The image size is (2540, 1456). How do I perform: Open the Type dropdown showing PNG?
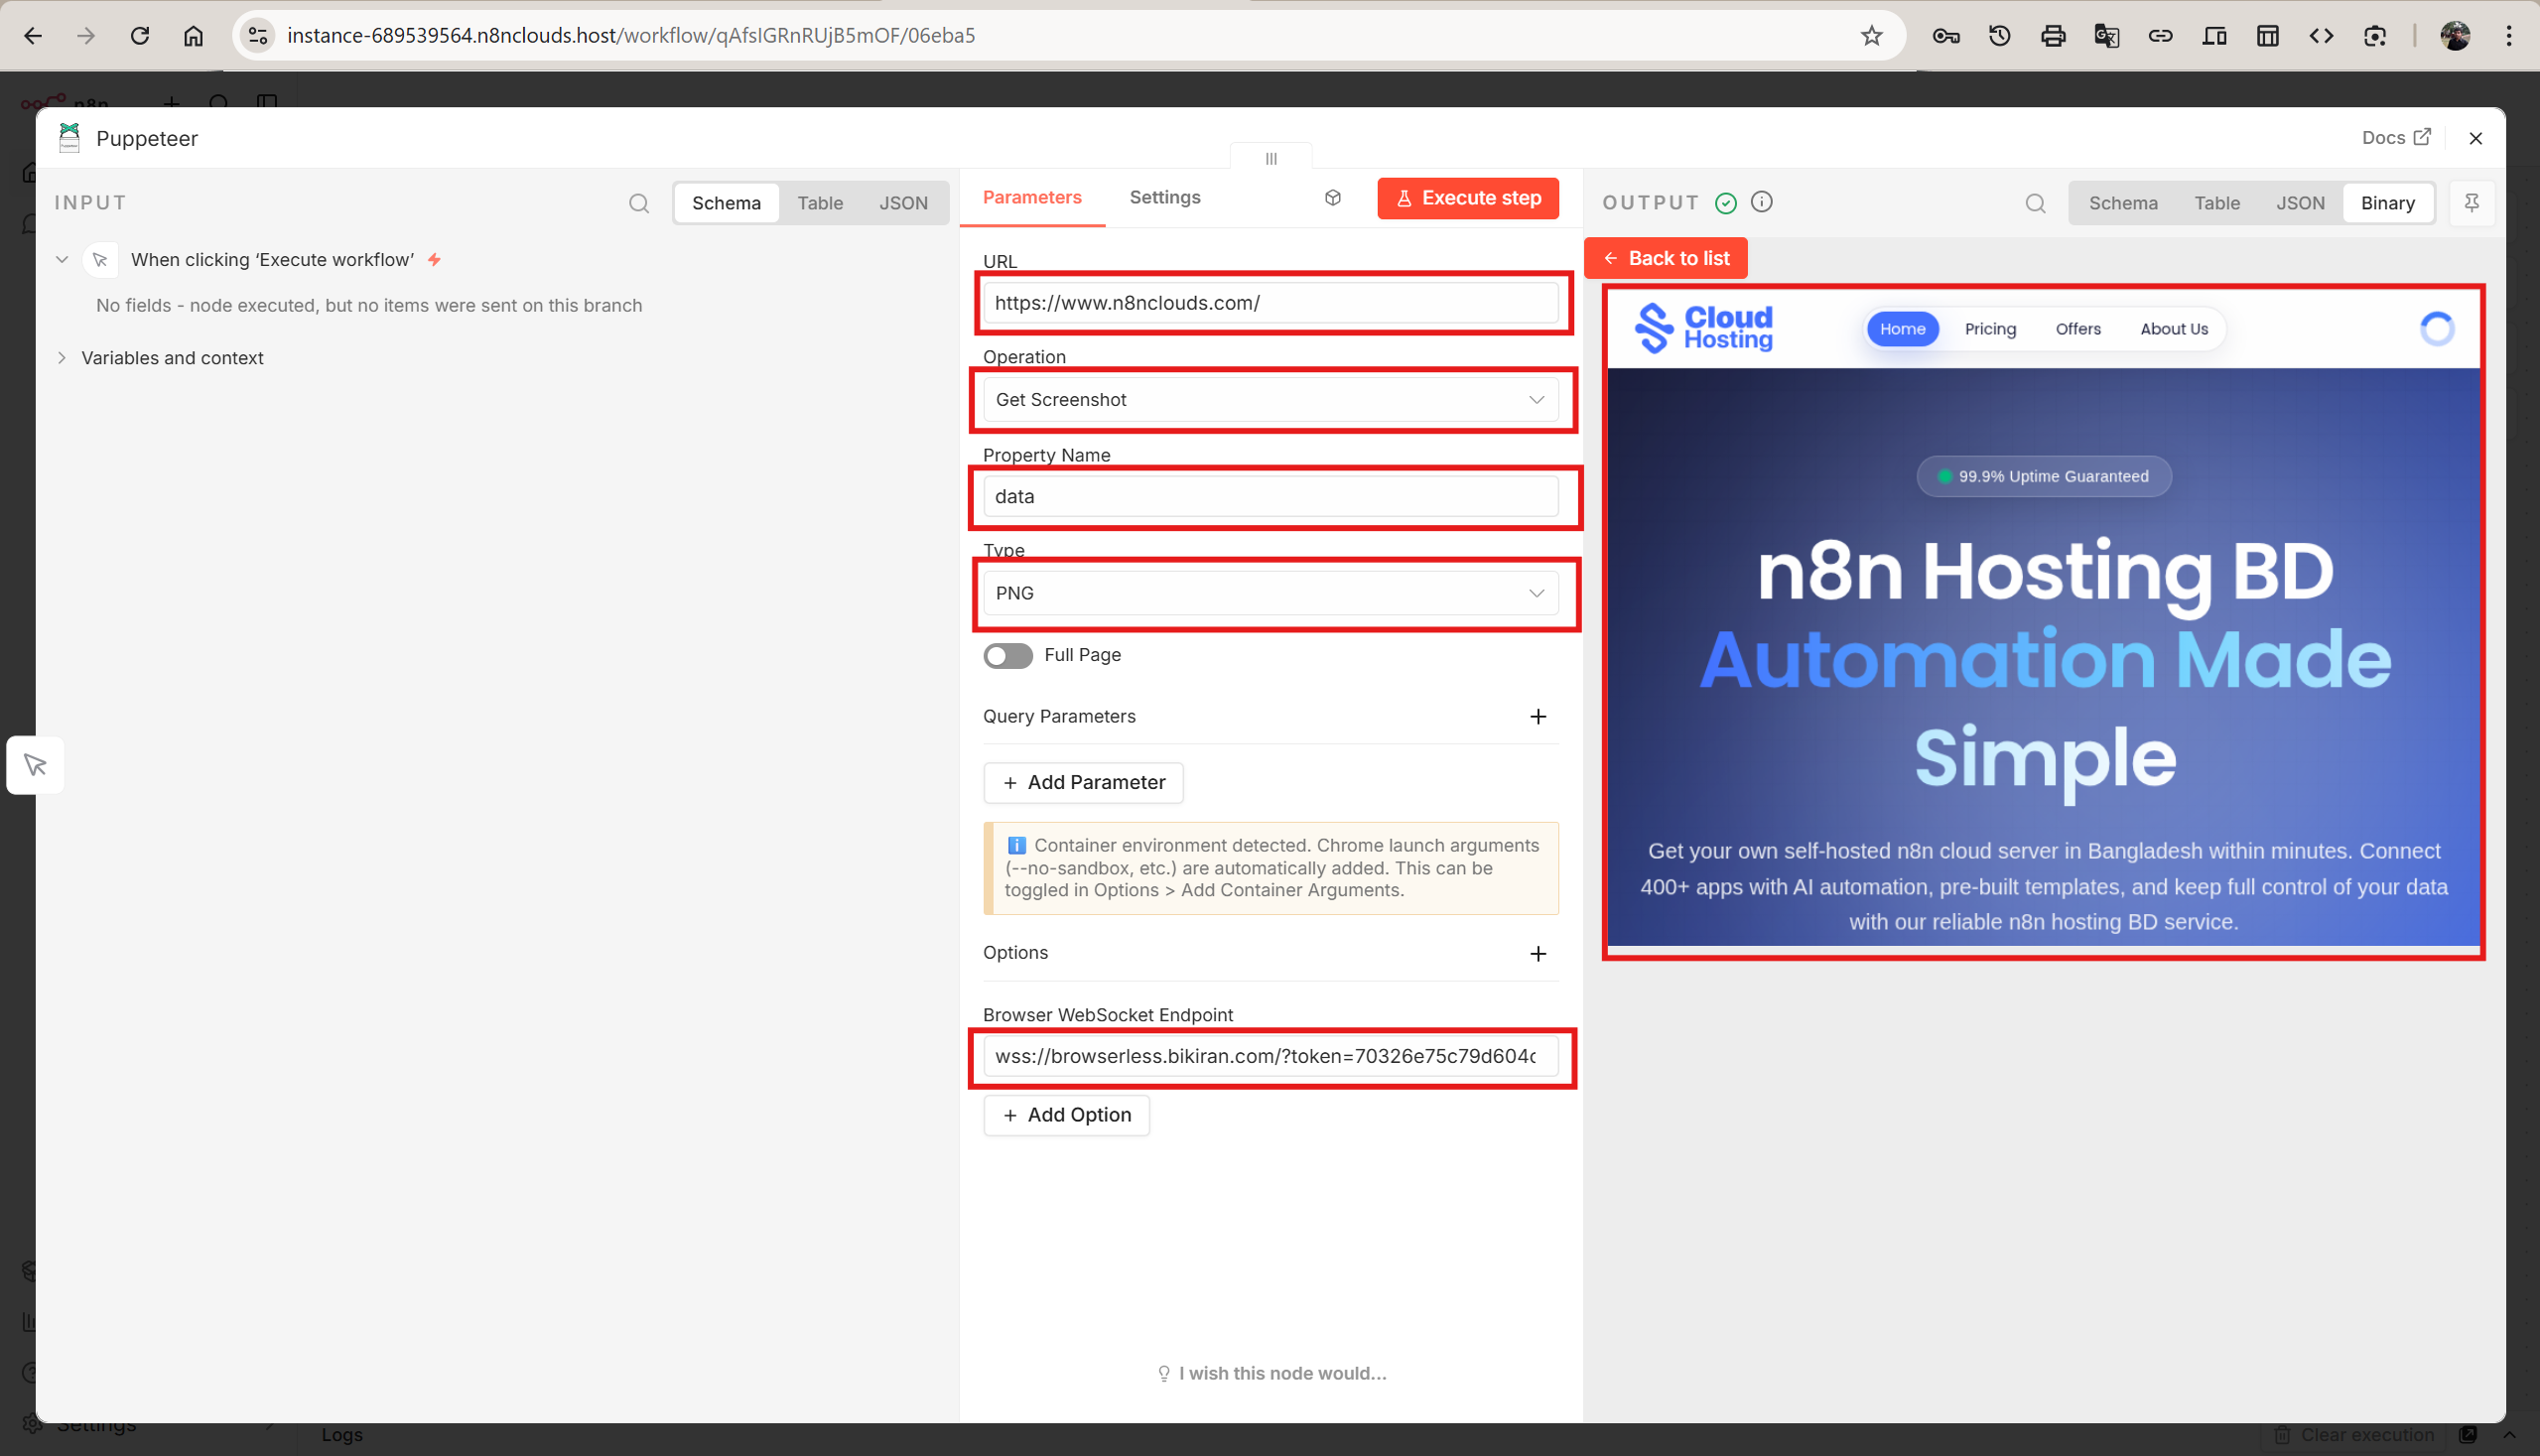[1270, 593]
